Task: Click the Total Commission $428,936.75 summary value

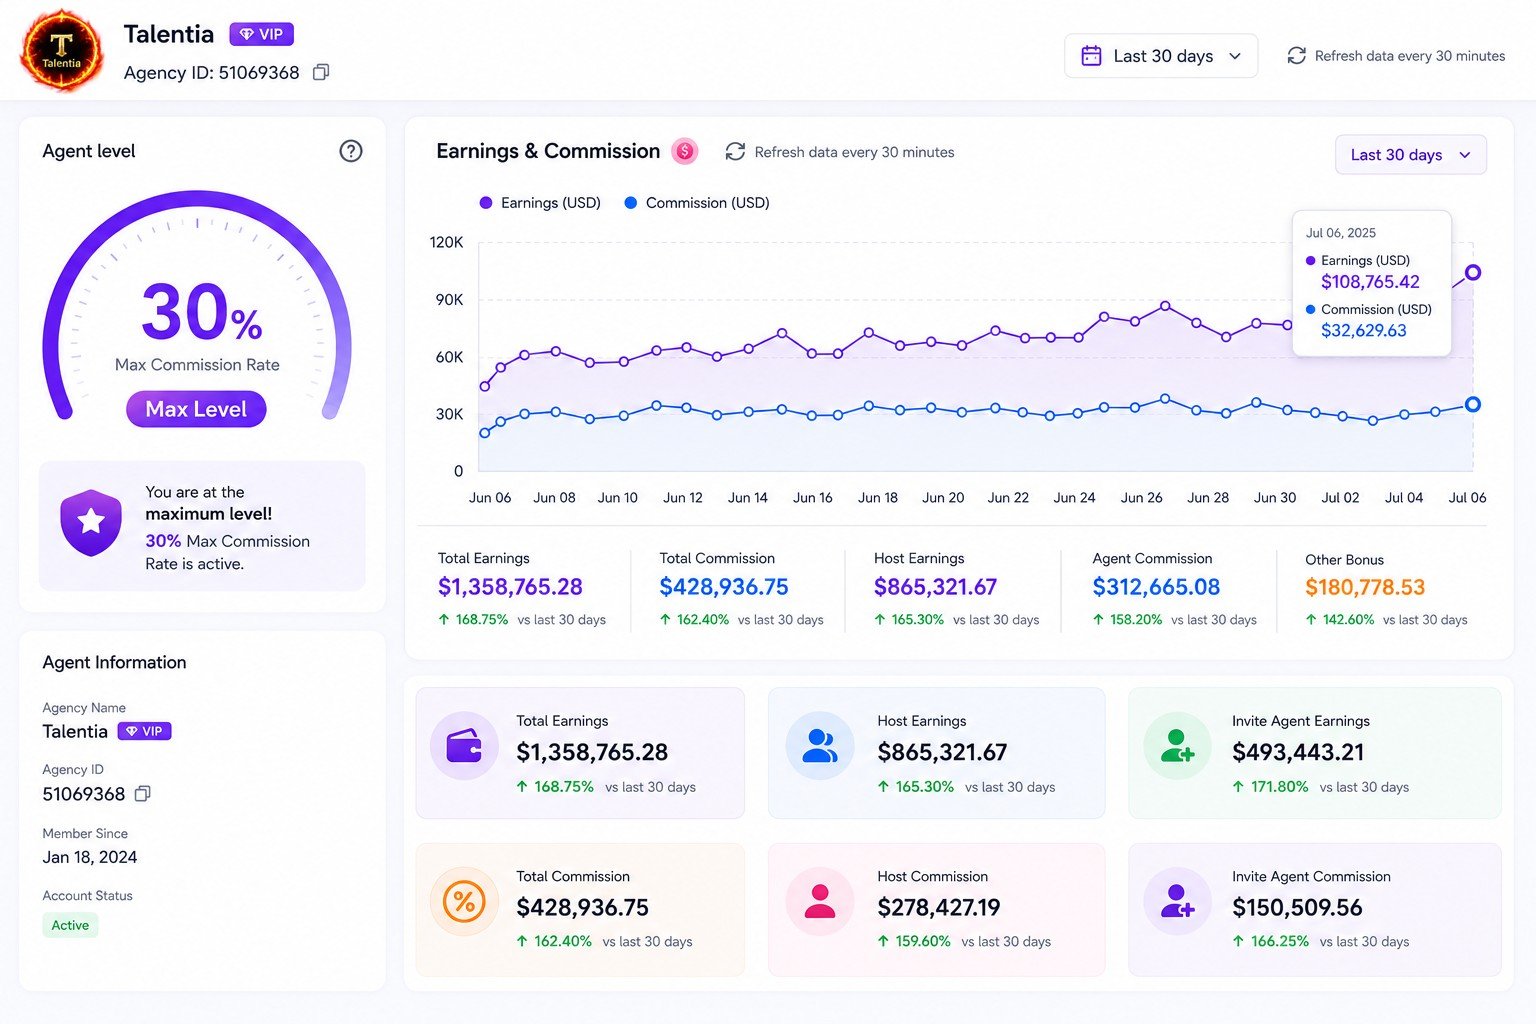Action: coord(724,587)
